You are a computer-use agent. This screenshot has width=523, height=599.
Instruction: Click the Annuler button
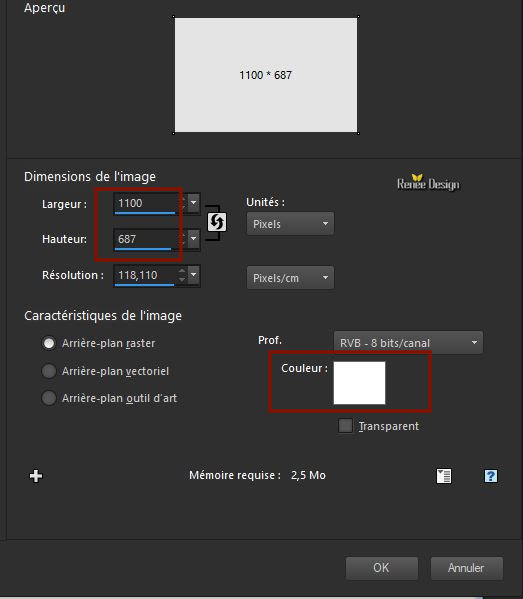tap(466, 568)
